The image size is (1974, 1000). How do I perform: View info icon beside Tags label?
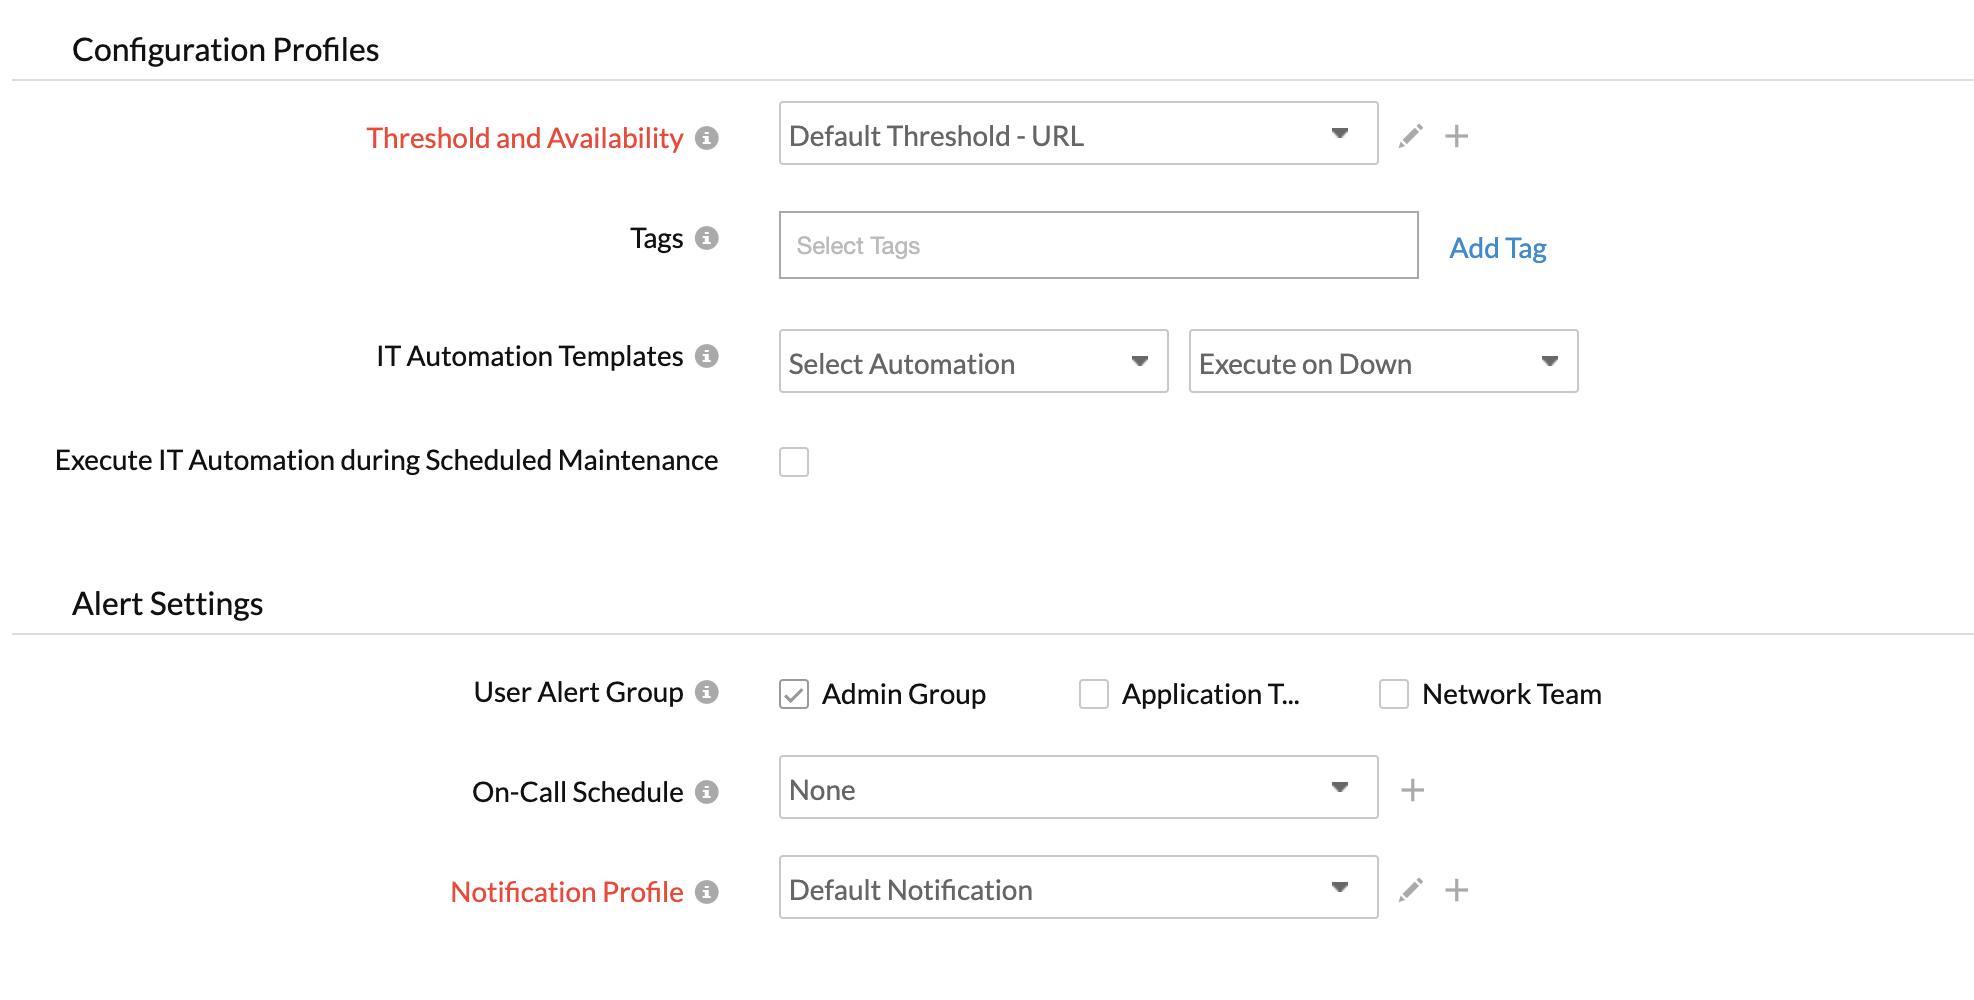pyautogui.click(x=709, y=239)
